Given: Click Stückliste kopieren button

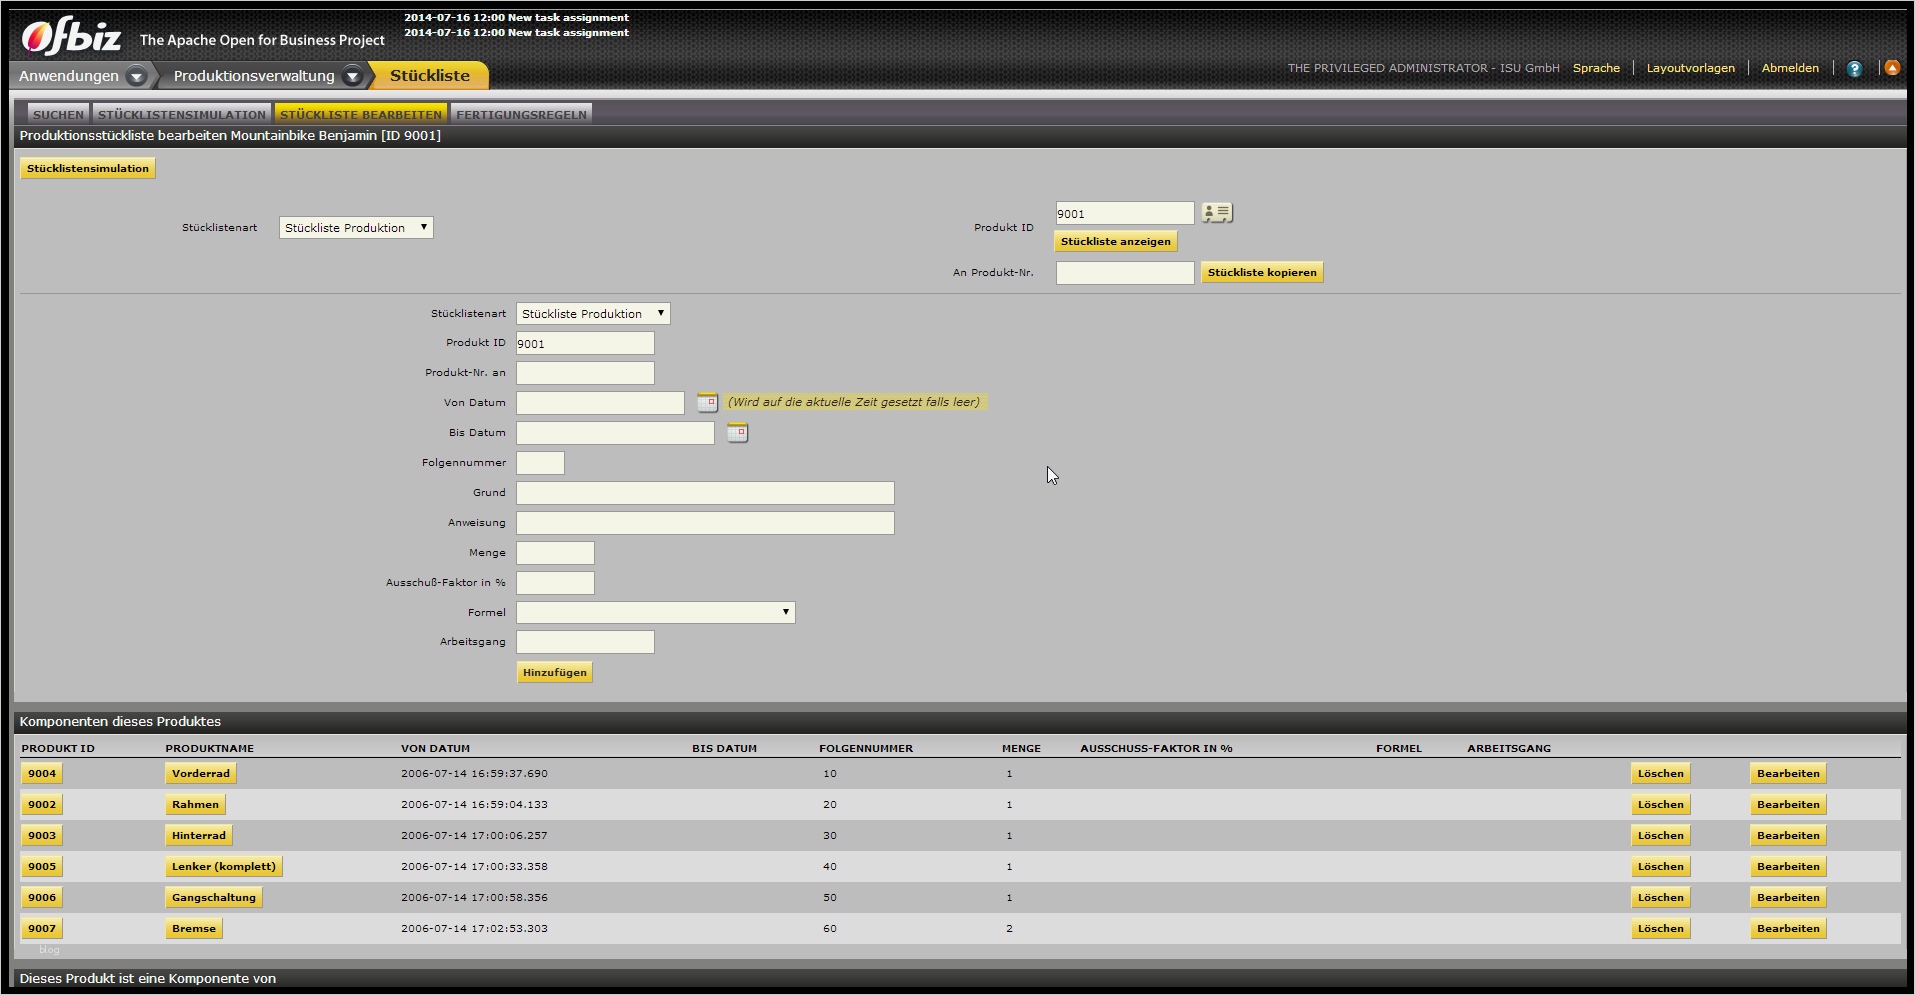Looking at the screenshot, I should (x=1262, y=273).
